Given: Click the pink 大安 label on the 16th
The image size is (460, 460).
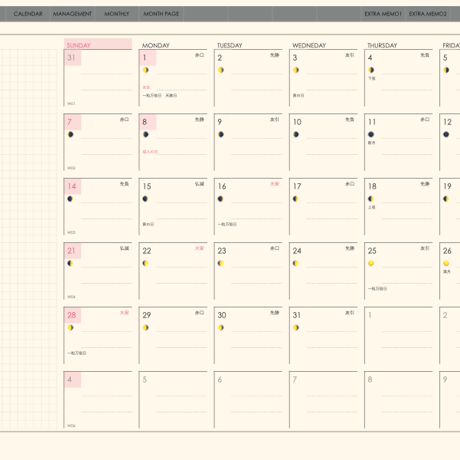Looking at the screenshot, I should click(274, 184).
